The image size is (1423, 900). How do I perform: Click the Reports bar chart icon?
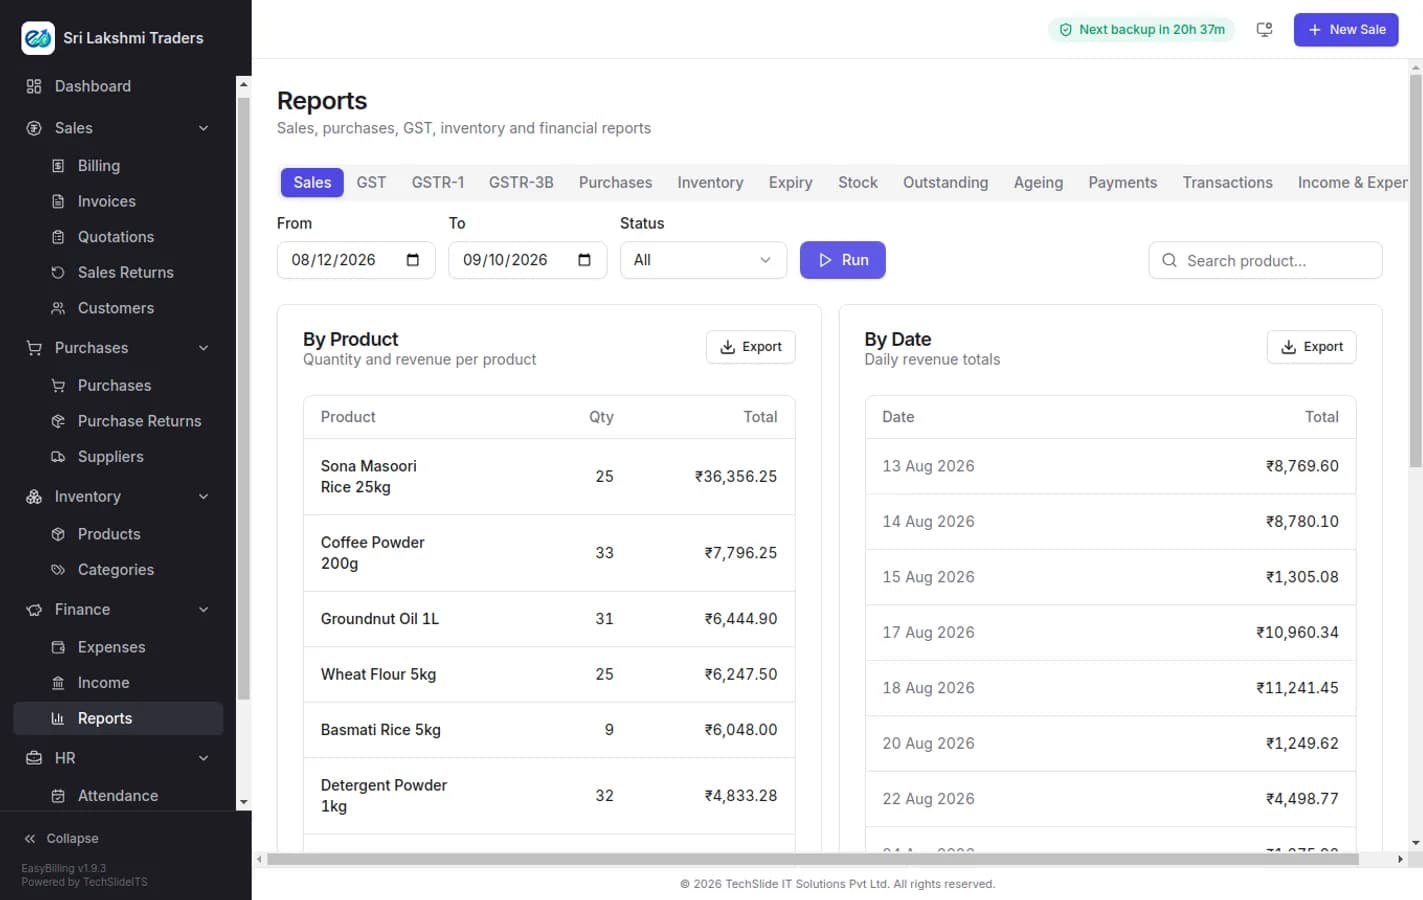coord(58,718)
